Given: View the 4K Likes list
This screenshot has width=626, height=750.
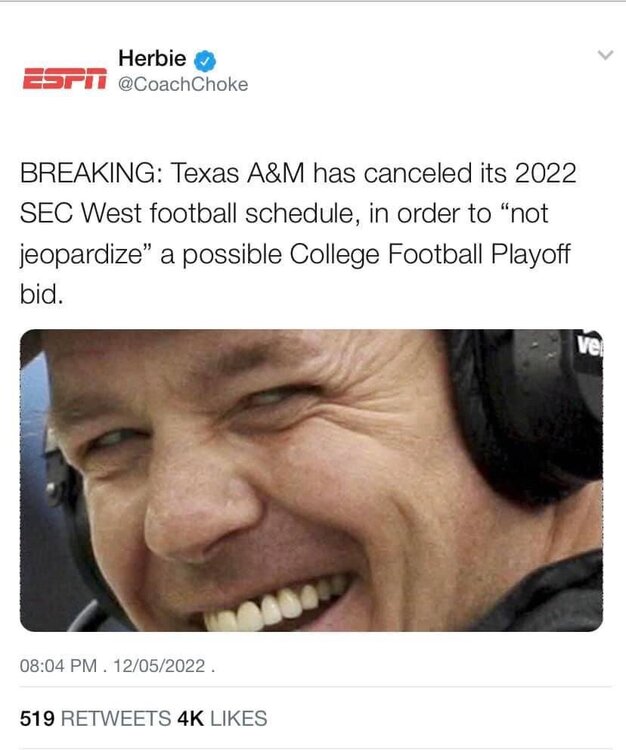Looking at the screenshot, I should coord(221,718).
